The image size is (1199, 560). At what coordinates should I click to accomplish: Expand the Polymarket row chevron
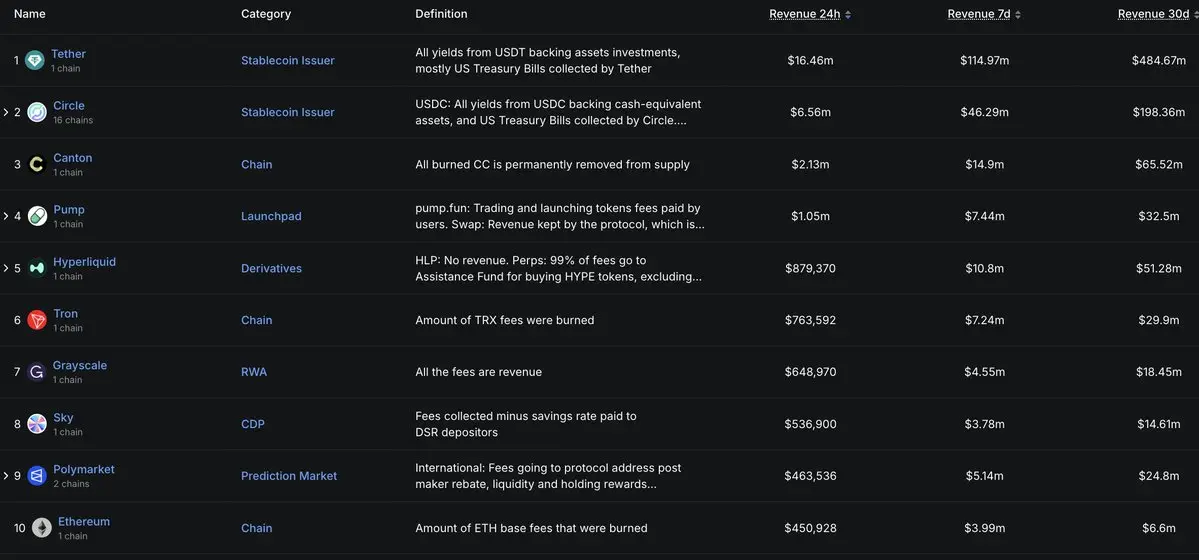[6, 476]
